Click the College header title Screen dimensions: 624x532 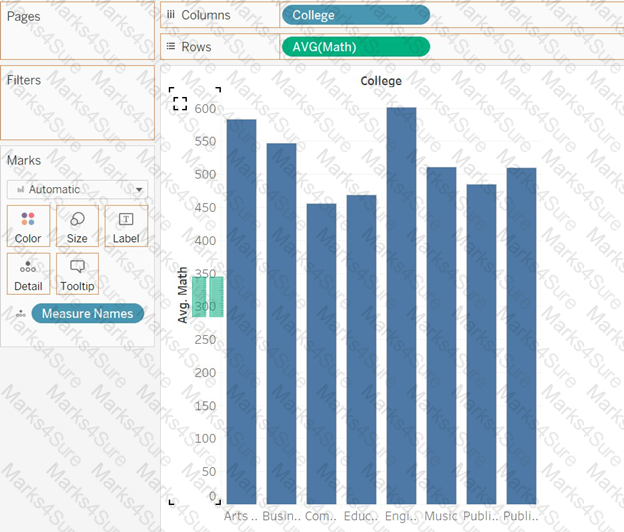click(x=381, y=81)
